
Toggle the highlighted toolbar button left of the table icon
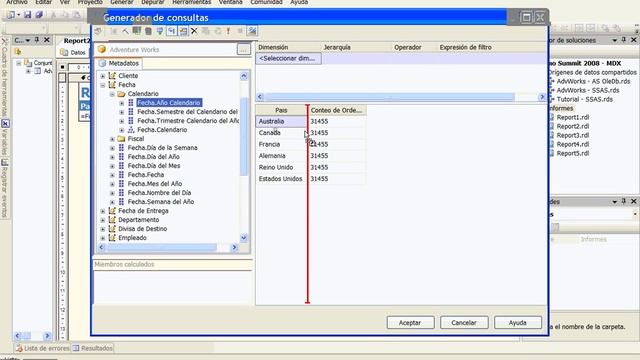pos(171,31)
